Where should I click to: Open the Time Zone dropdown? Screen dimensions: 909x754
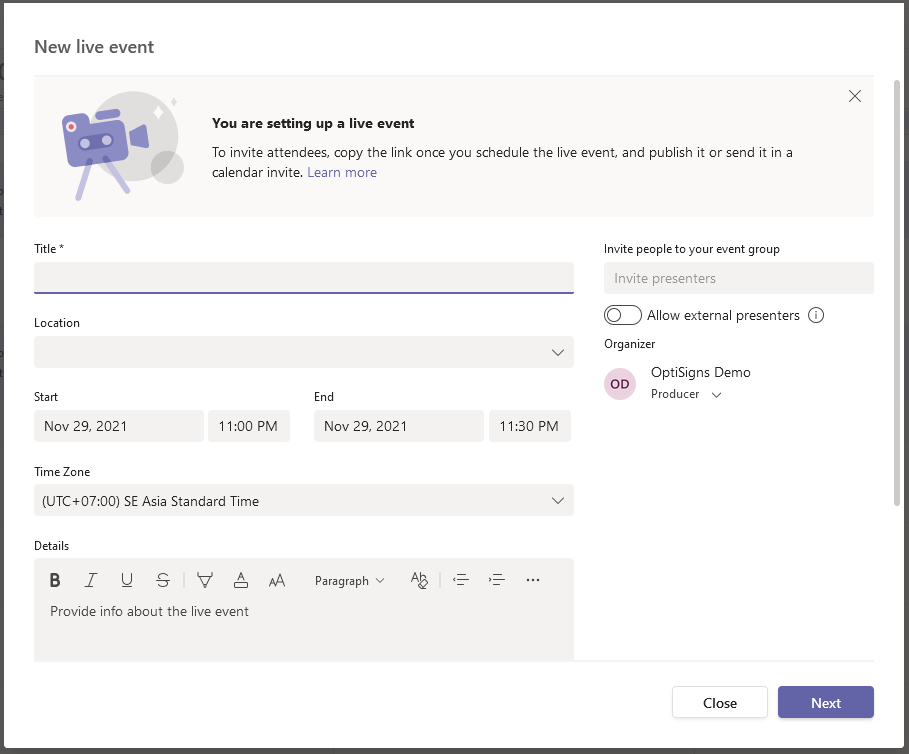click(304, 501)
